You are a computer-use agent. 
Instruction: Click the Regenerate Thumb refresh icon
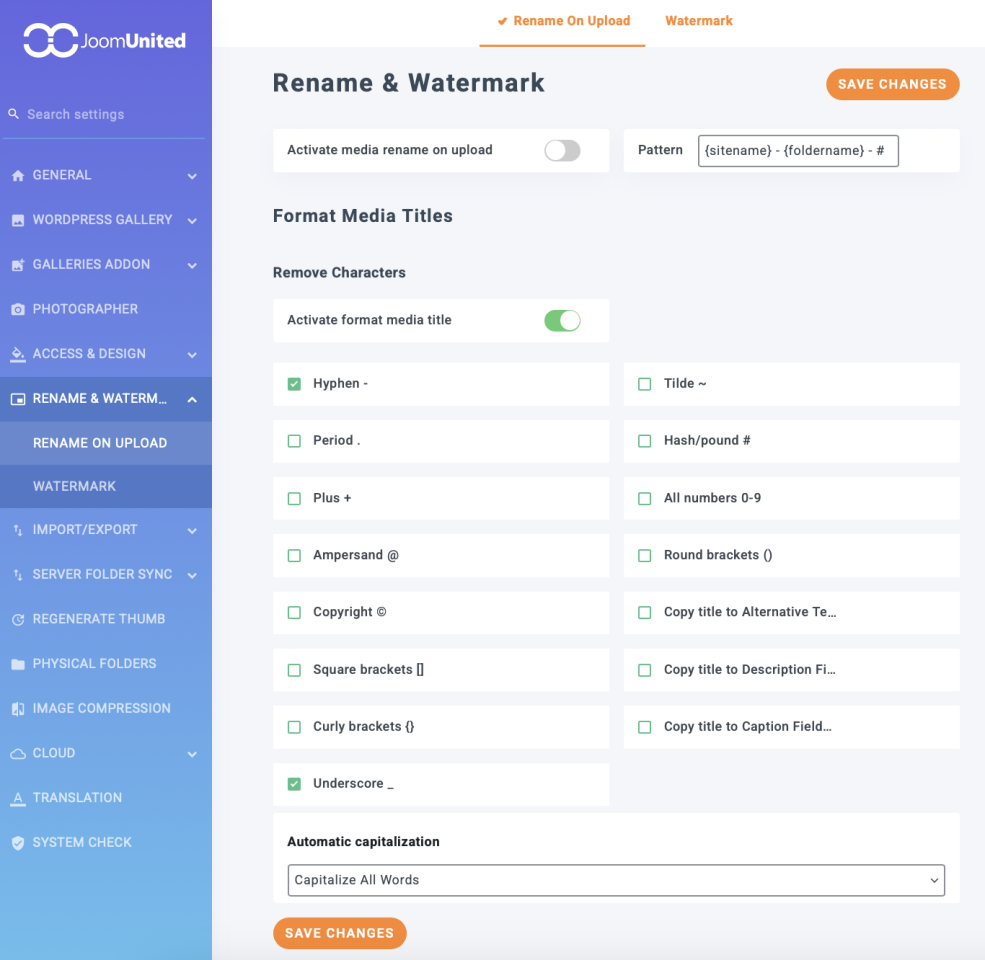point(18,620)
